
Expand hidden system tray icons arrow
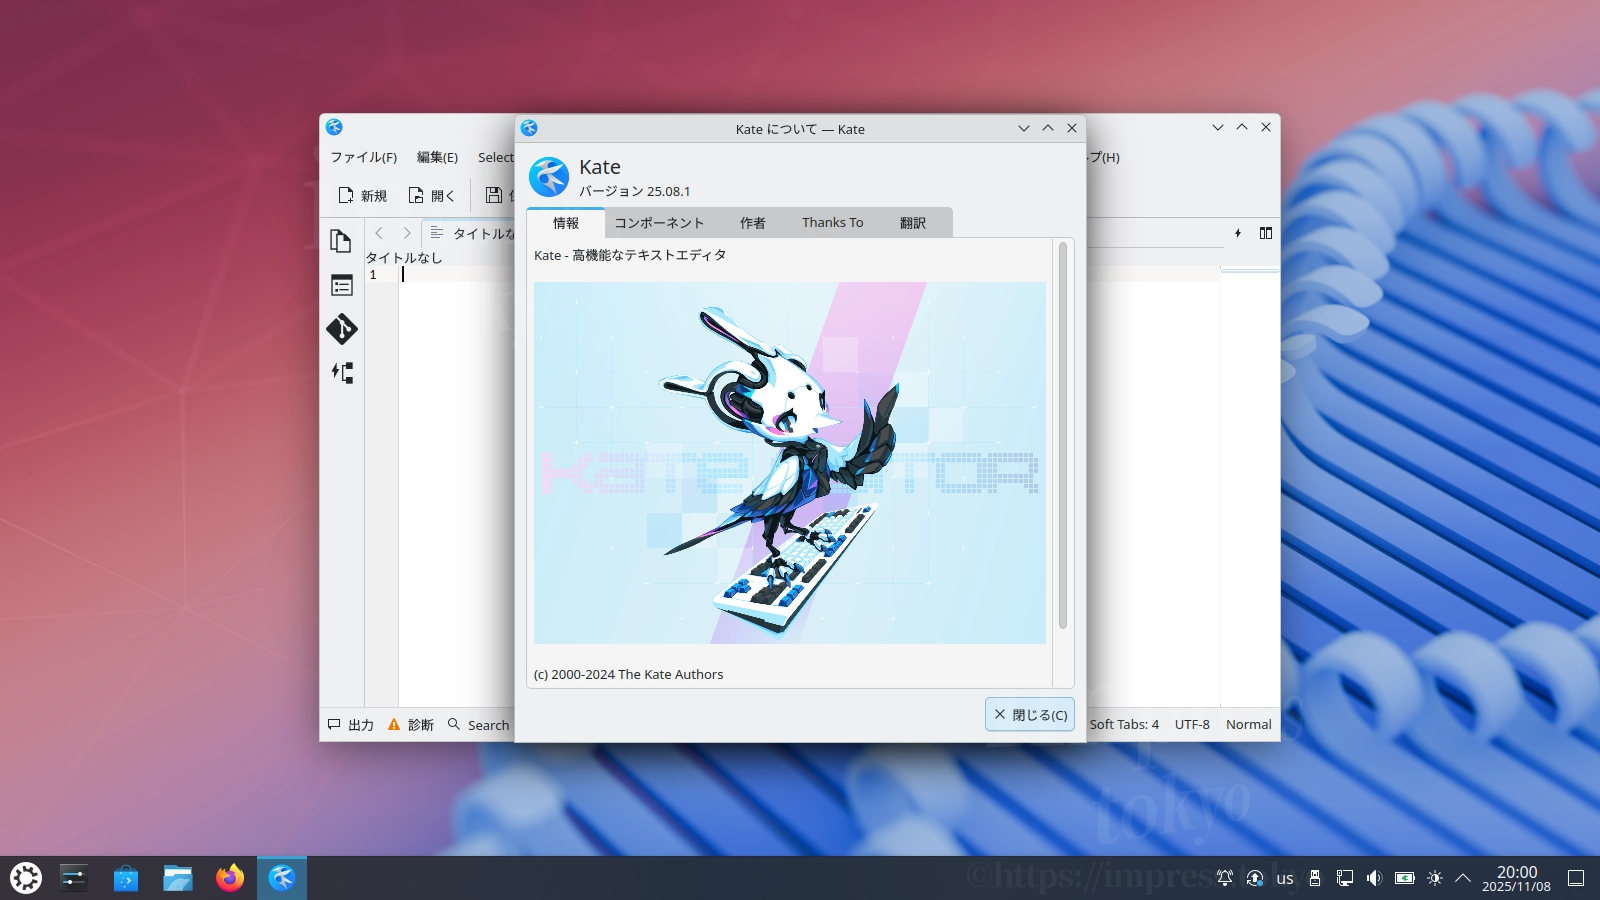pos(1463,878)
